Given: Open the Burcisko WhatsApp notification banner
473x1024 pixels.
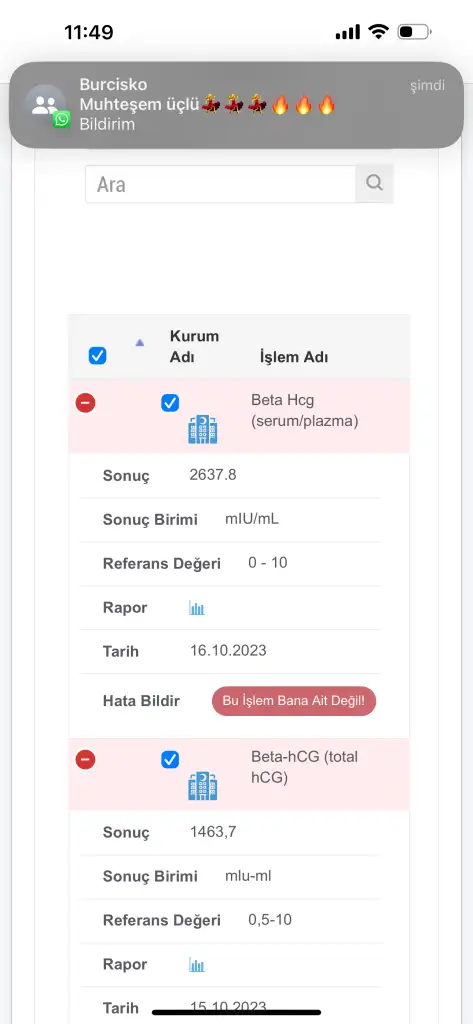Looking at the screenshot, I should click(236, 105).
